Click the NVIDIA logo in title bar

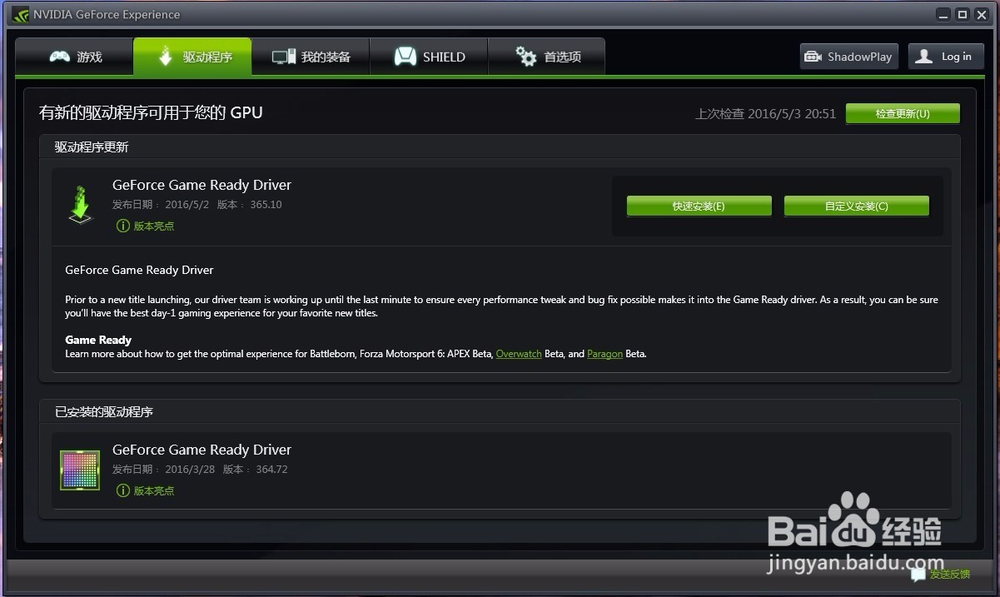pos(20,15)
